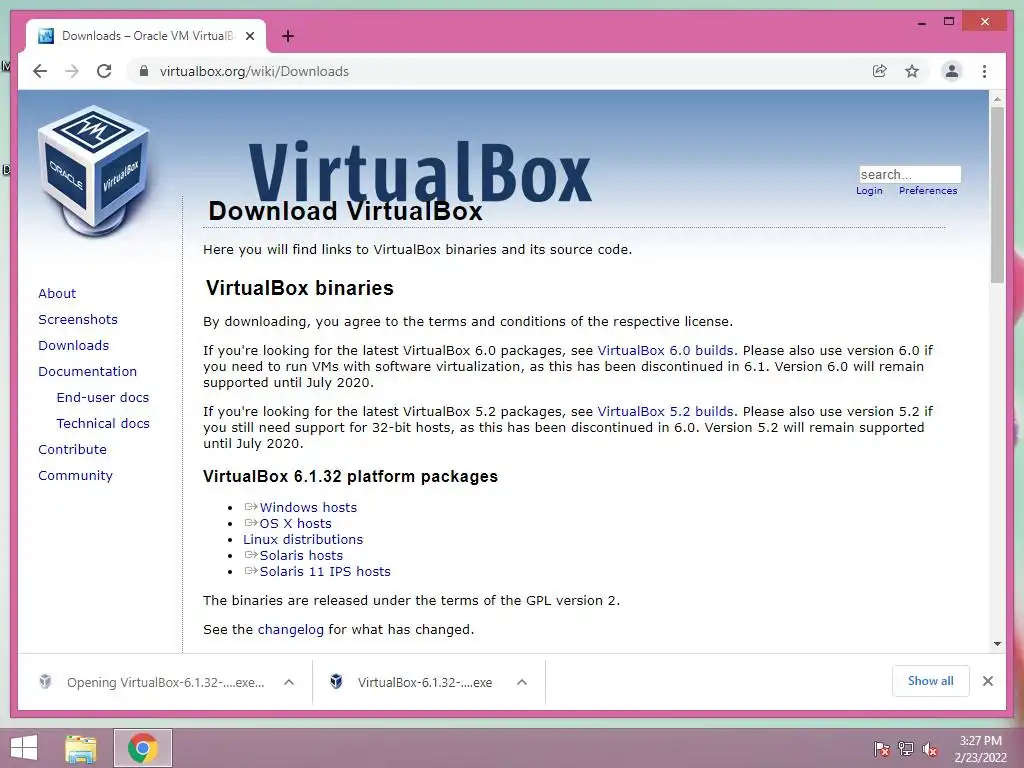Click the OS X hosts link
This screenshot has height=768, width=1024.
295,524
